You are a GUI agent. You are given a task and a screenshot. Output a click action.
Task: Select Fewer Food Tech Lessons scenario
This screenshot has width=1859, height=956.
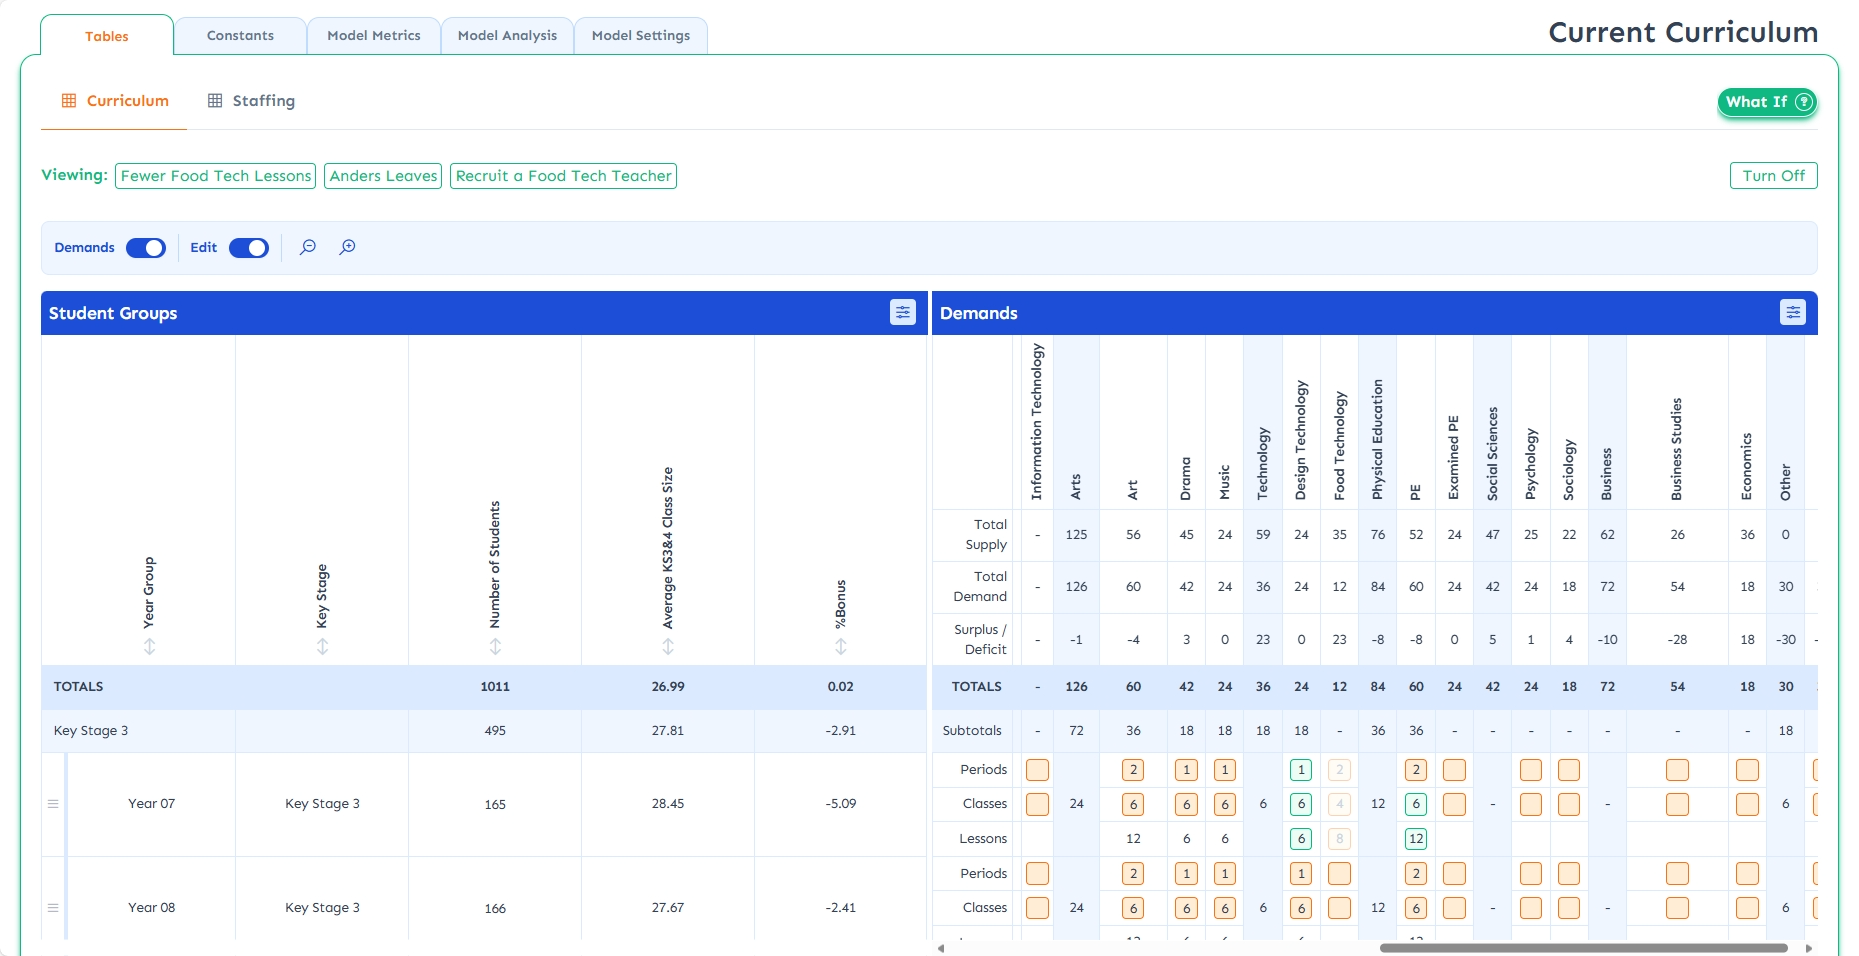(216, 176)
